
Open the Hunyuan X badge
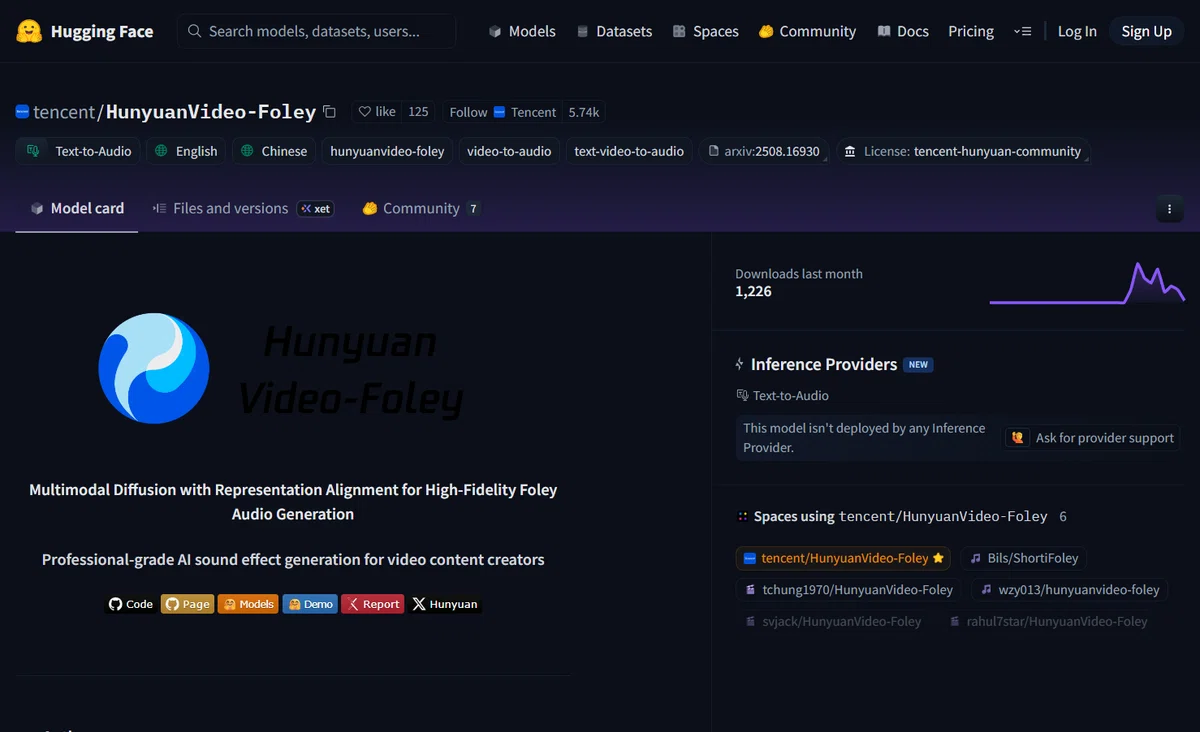pyautogui.click(x=445, y=604)
